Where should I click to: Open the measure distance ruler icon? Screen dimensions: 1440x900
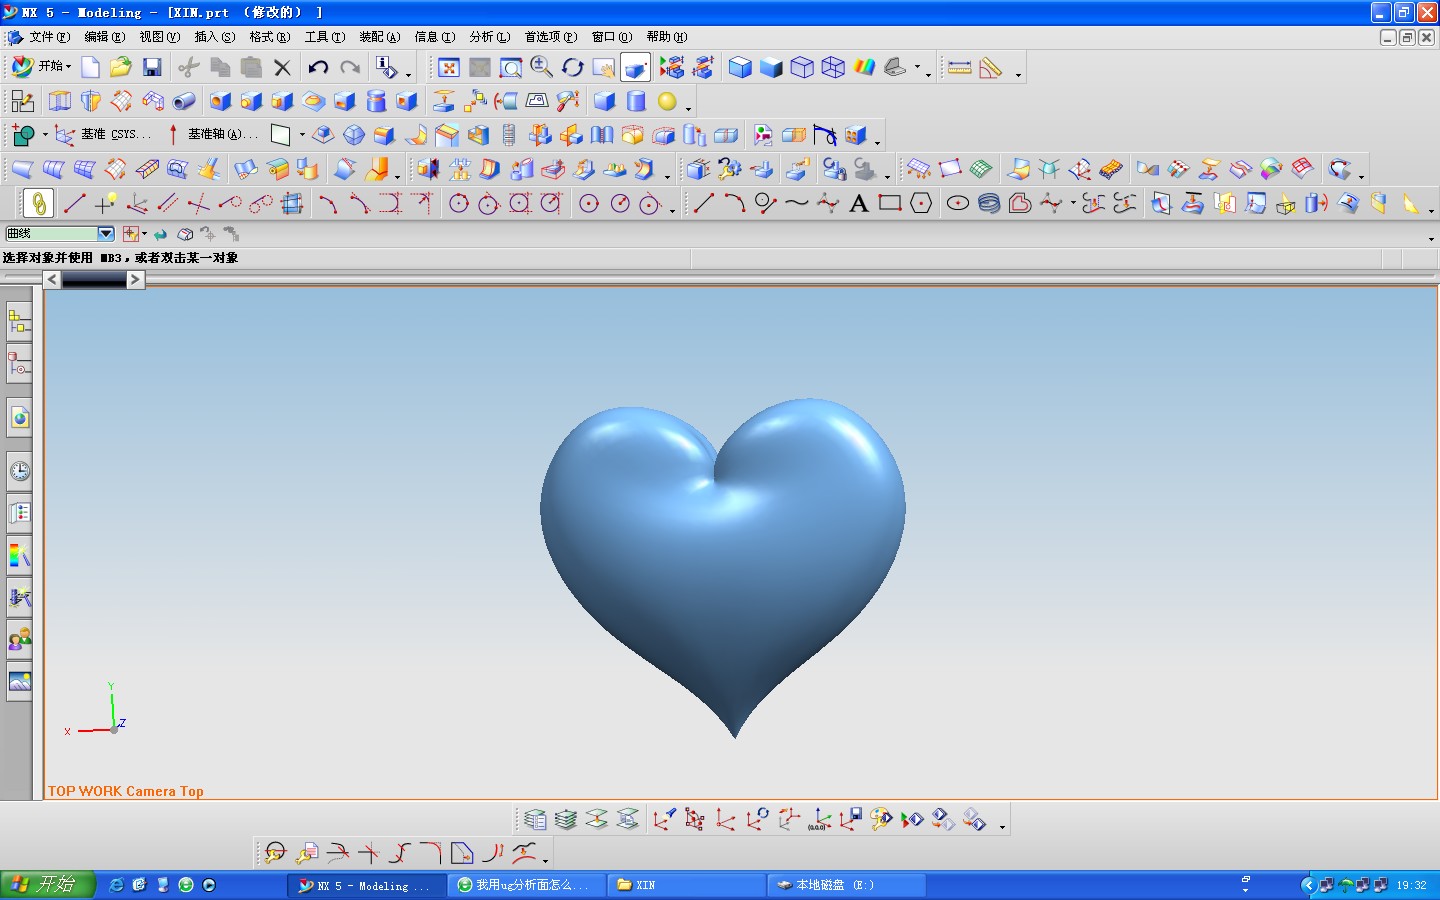[960, 67]
